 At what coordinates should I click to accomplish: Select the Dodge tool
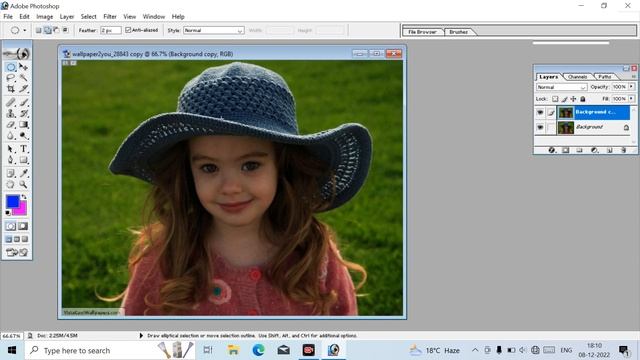[x=23, y=136]
